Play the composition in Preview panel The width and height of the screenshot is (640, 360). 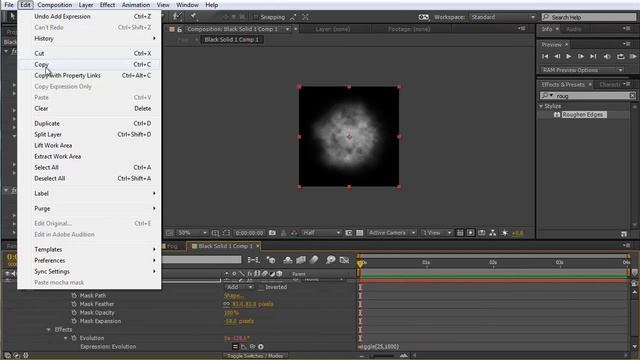569,57
